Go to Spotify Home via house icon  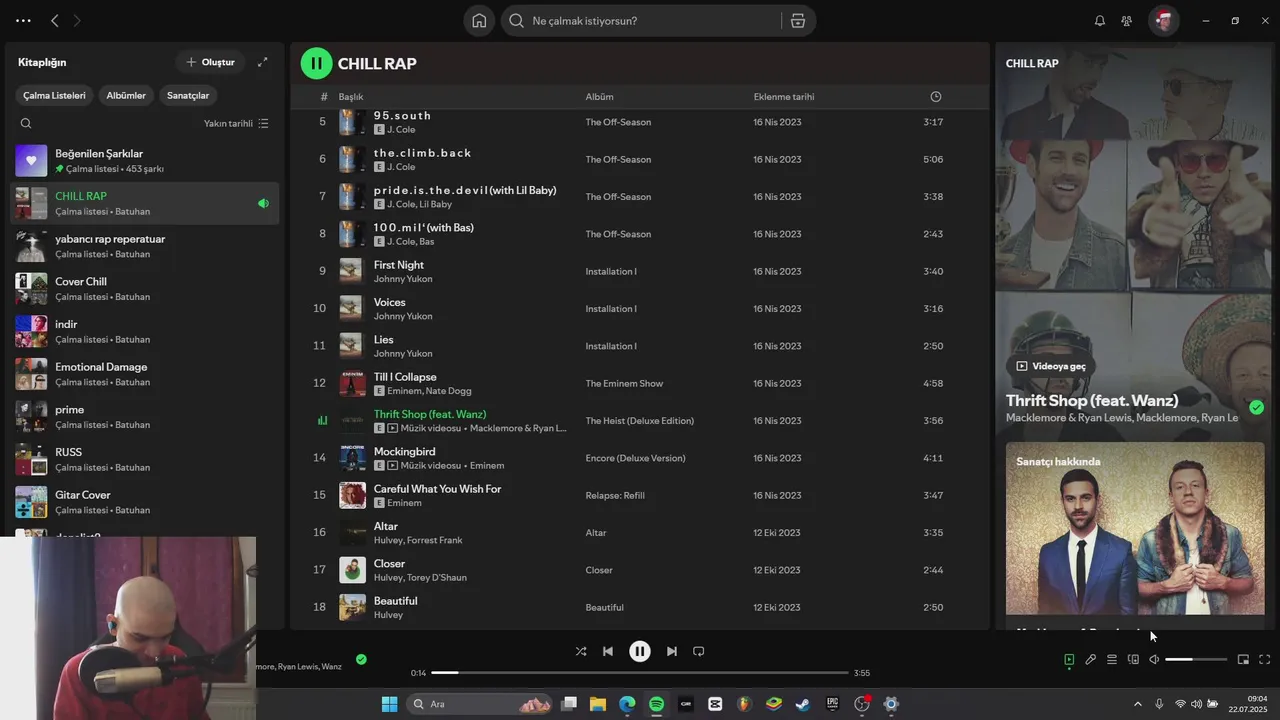click(x=479, y=21)
